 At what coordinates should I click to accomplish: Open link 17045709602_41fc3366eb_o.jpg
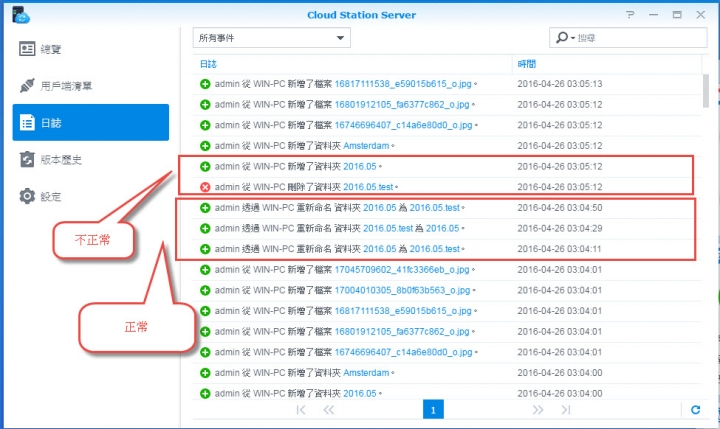click(402, 270)
